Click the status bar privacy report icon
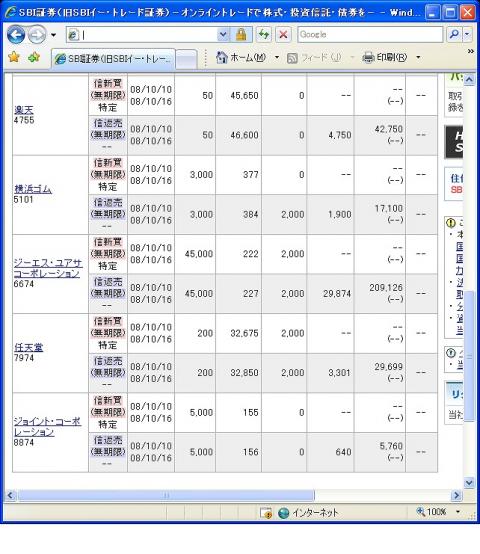Screen dimensions: 480x554 coord(266,512)
